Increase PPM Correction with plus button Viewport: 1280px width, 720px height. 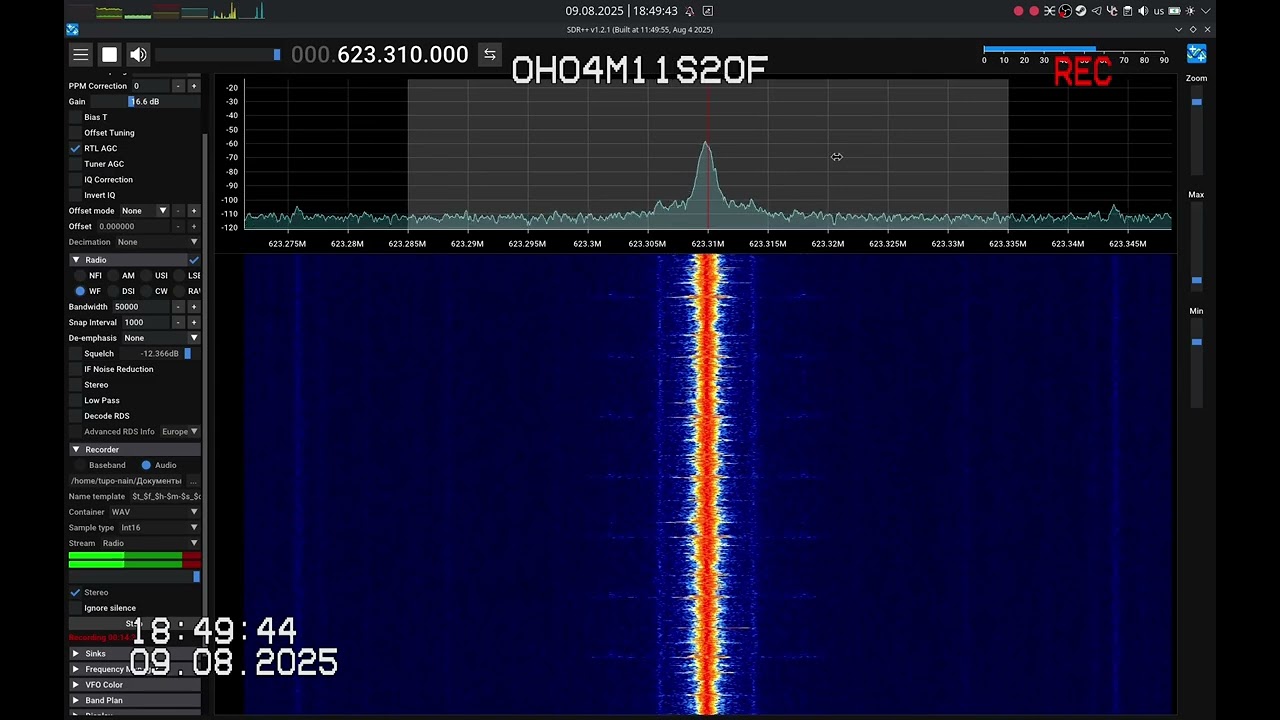click(194, 86)
